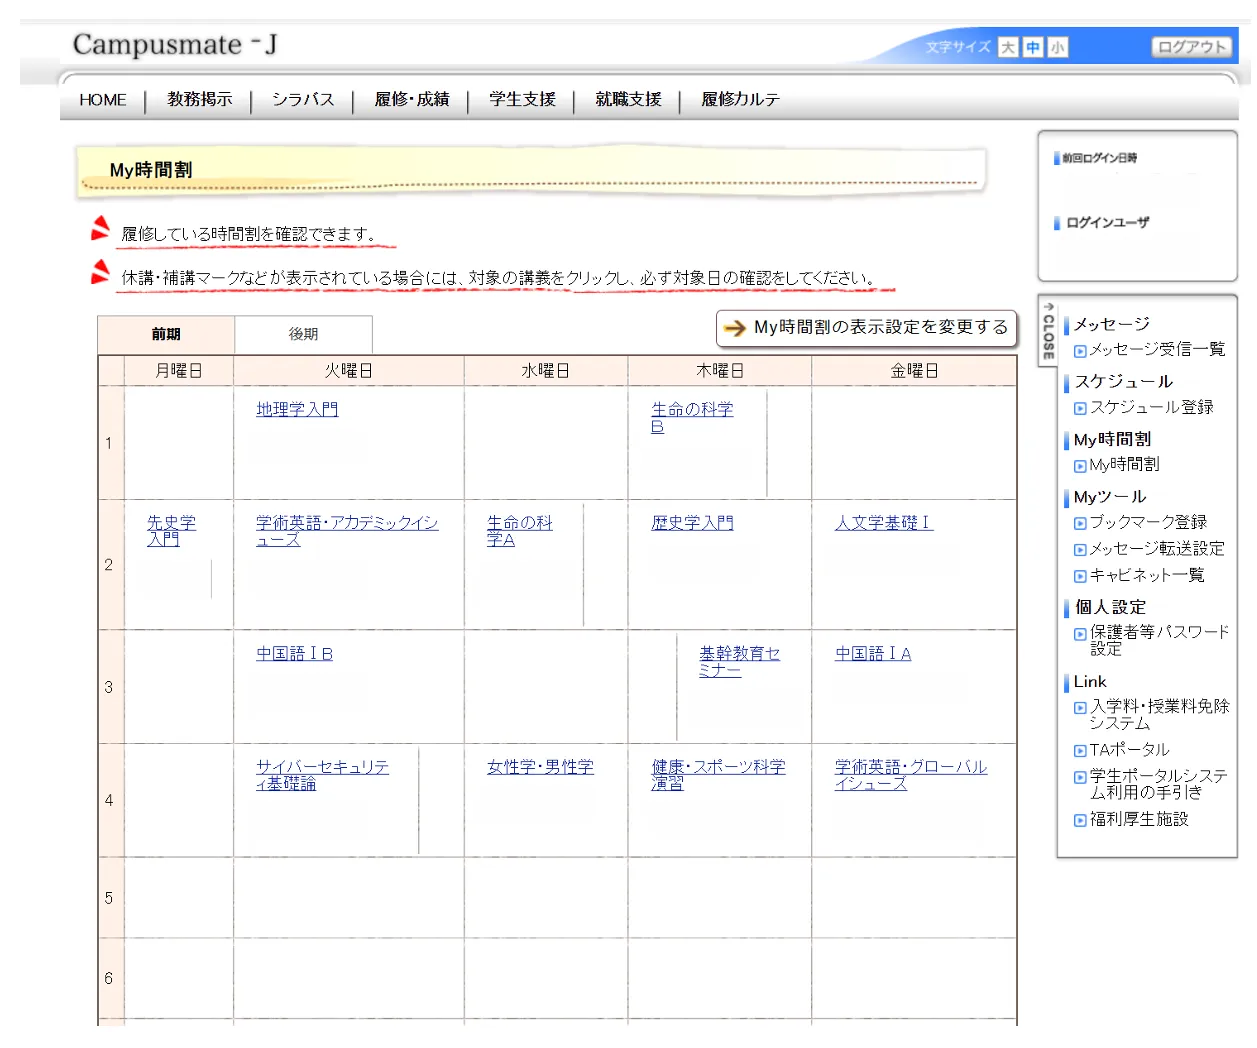Screen dimensions: 1257x1048
Task: Open the 履修・成績 menu
Action: [x=412, y=100]
